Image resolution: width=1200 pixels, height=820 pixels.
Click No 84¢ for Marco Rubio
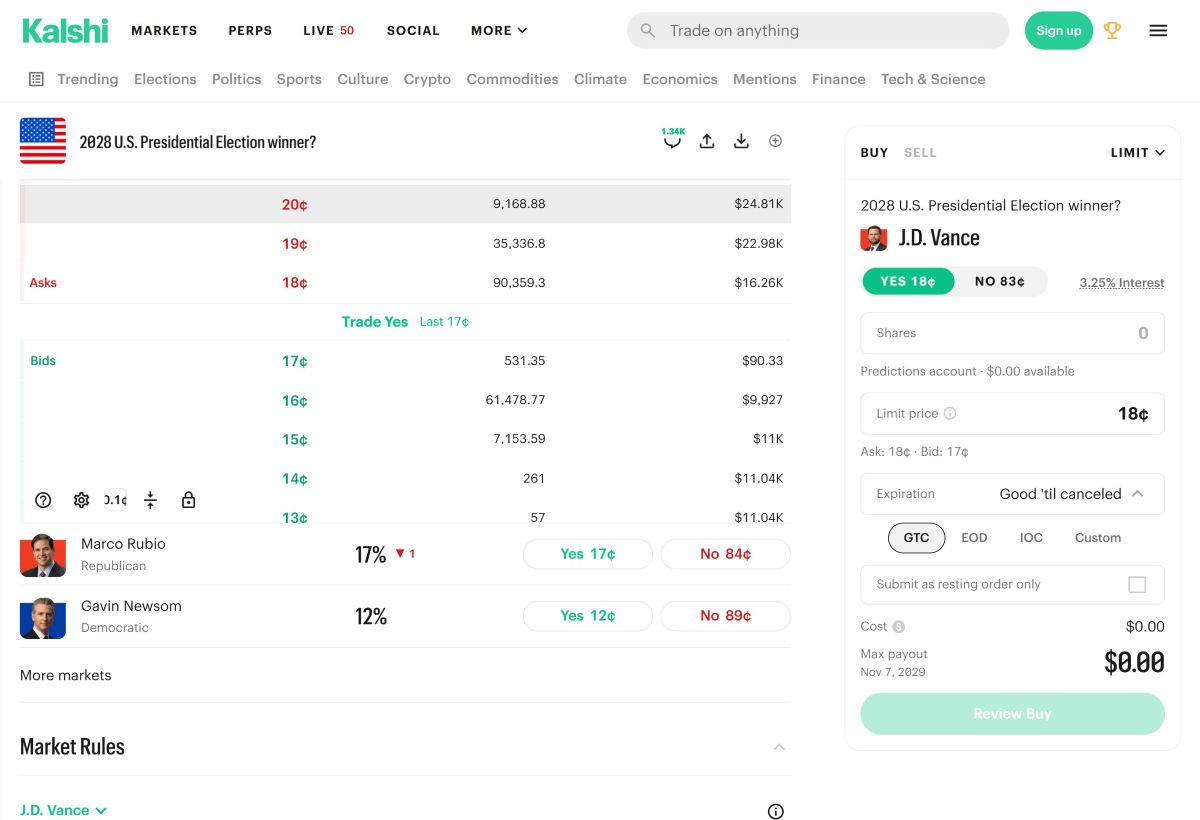726,554
